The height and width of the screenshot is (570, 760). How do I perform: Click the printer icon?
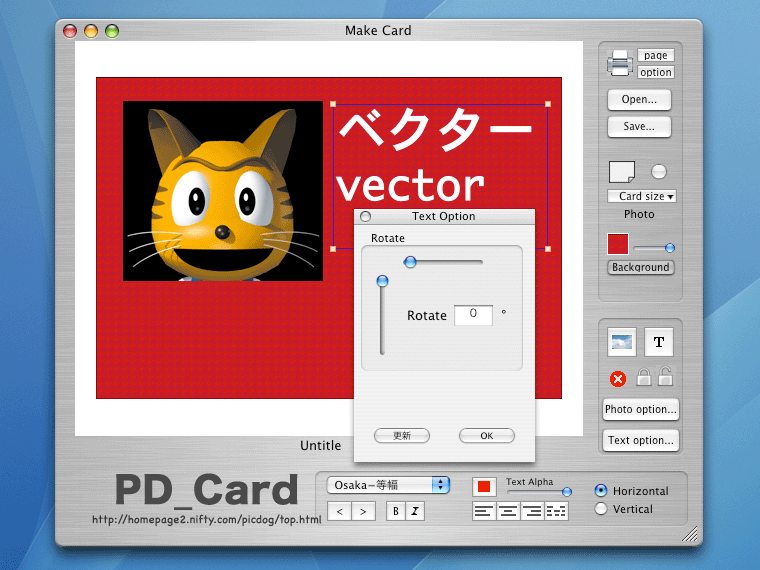620,63
